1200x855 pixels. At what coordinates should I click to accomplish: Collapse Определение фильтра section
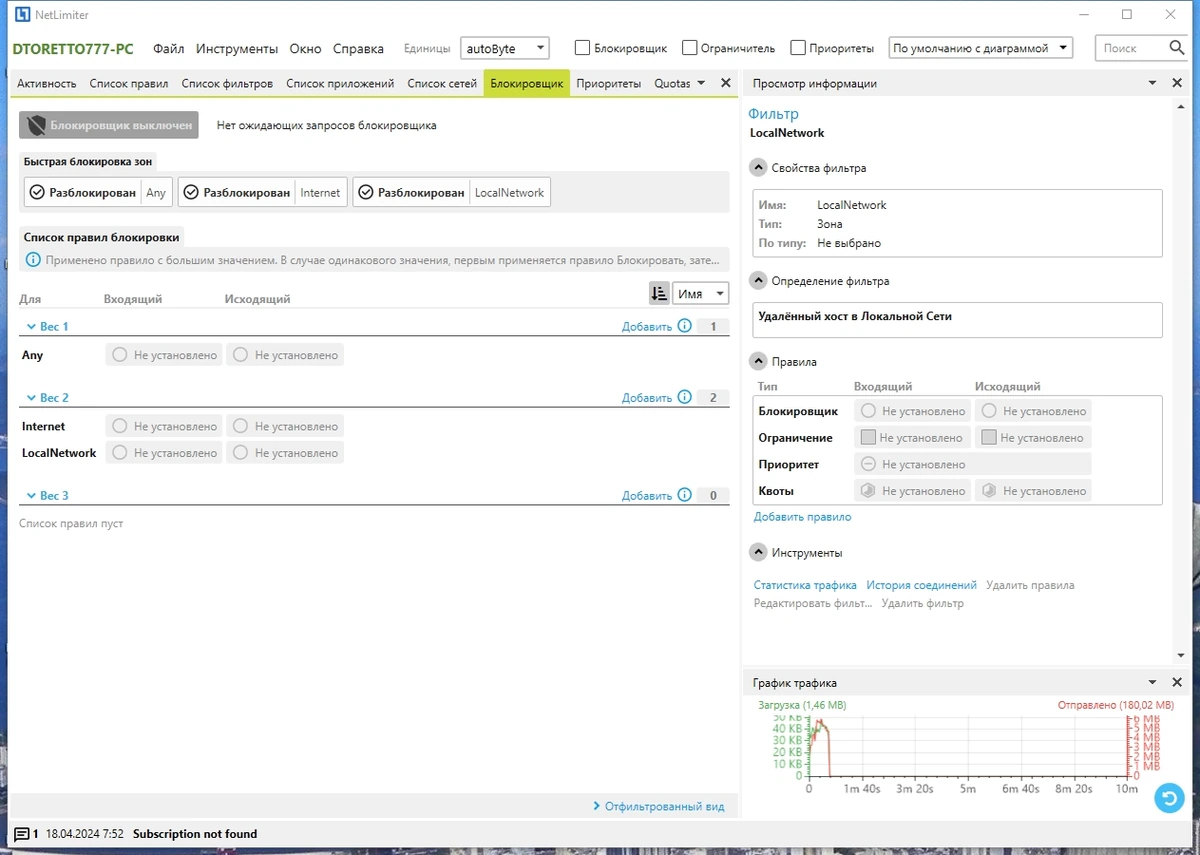click(x=758, y=281)
